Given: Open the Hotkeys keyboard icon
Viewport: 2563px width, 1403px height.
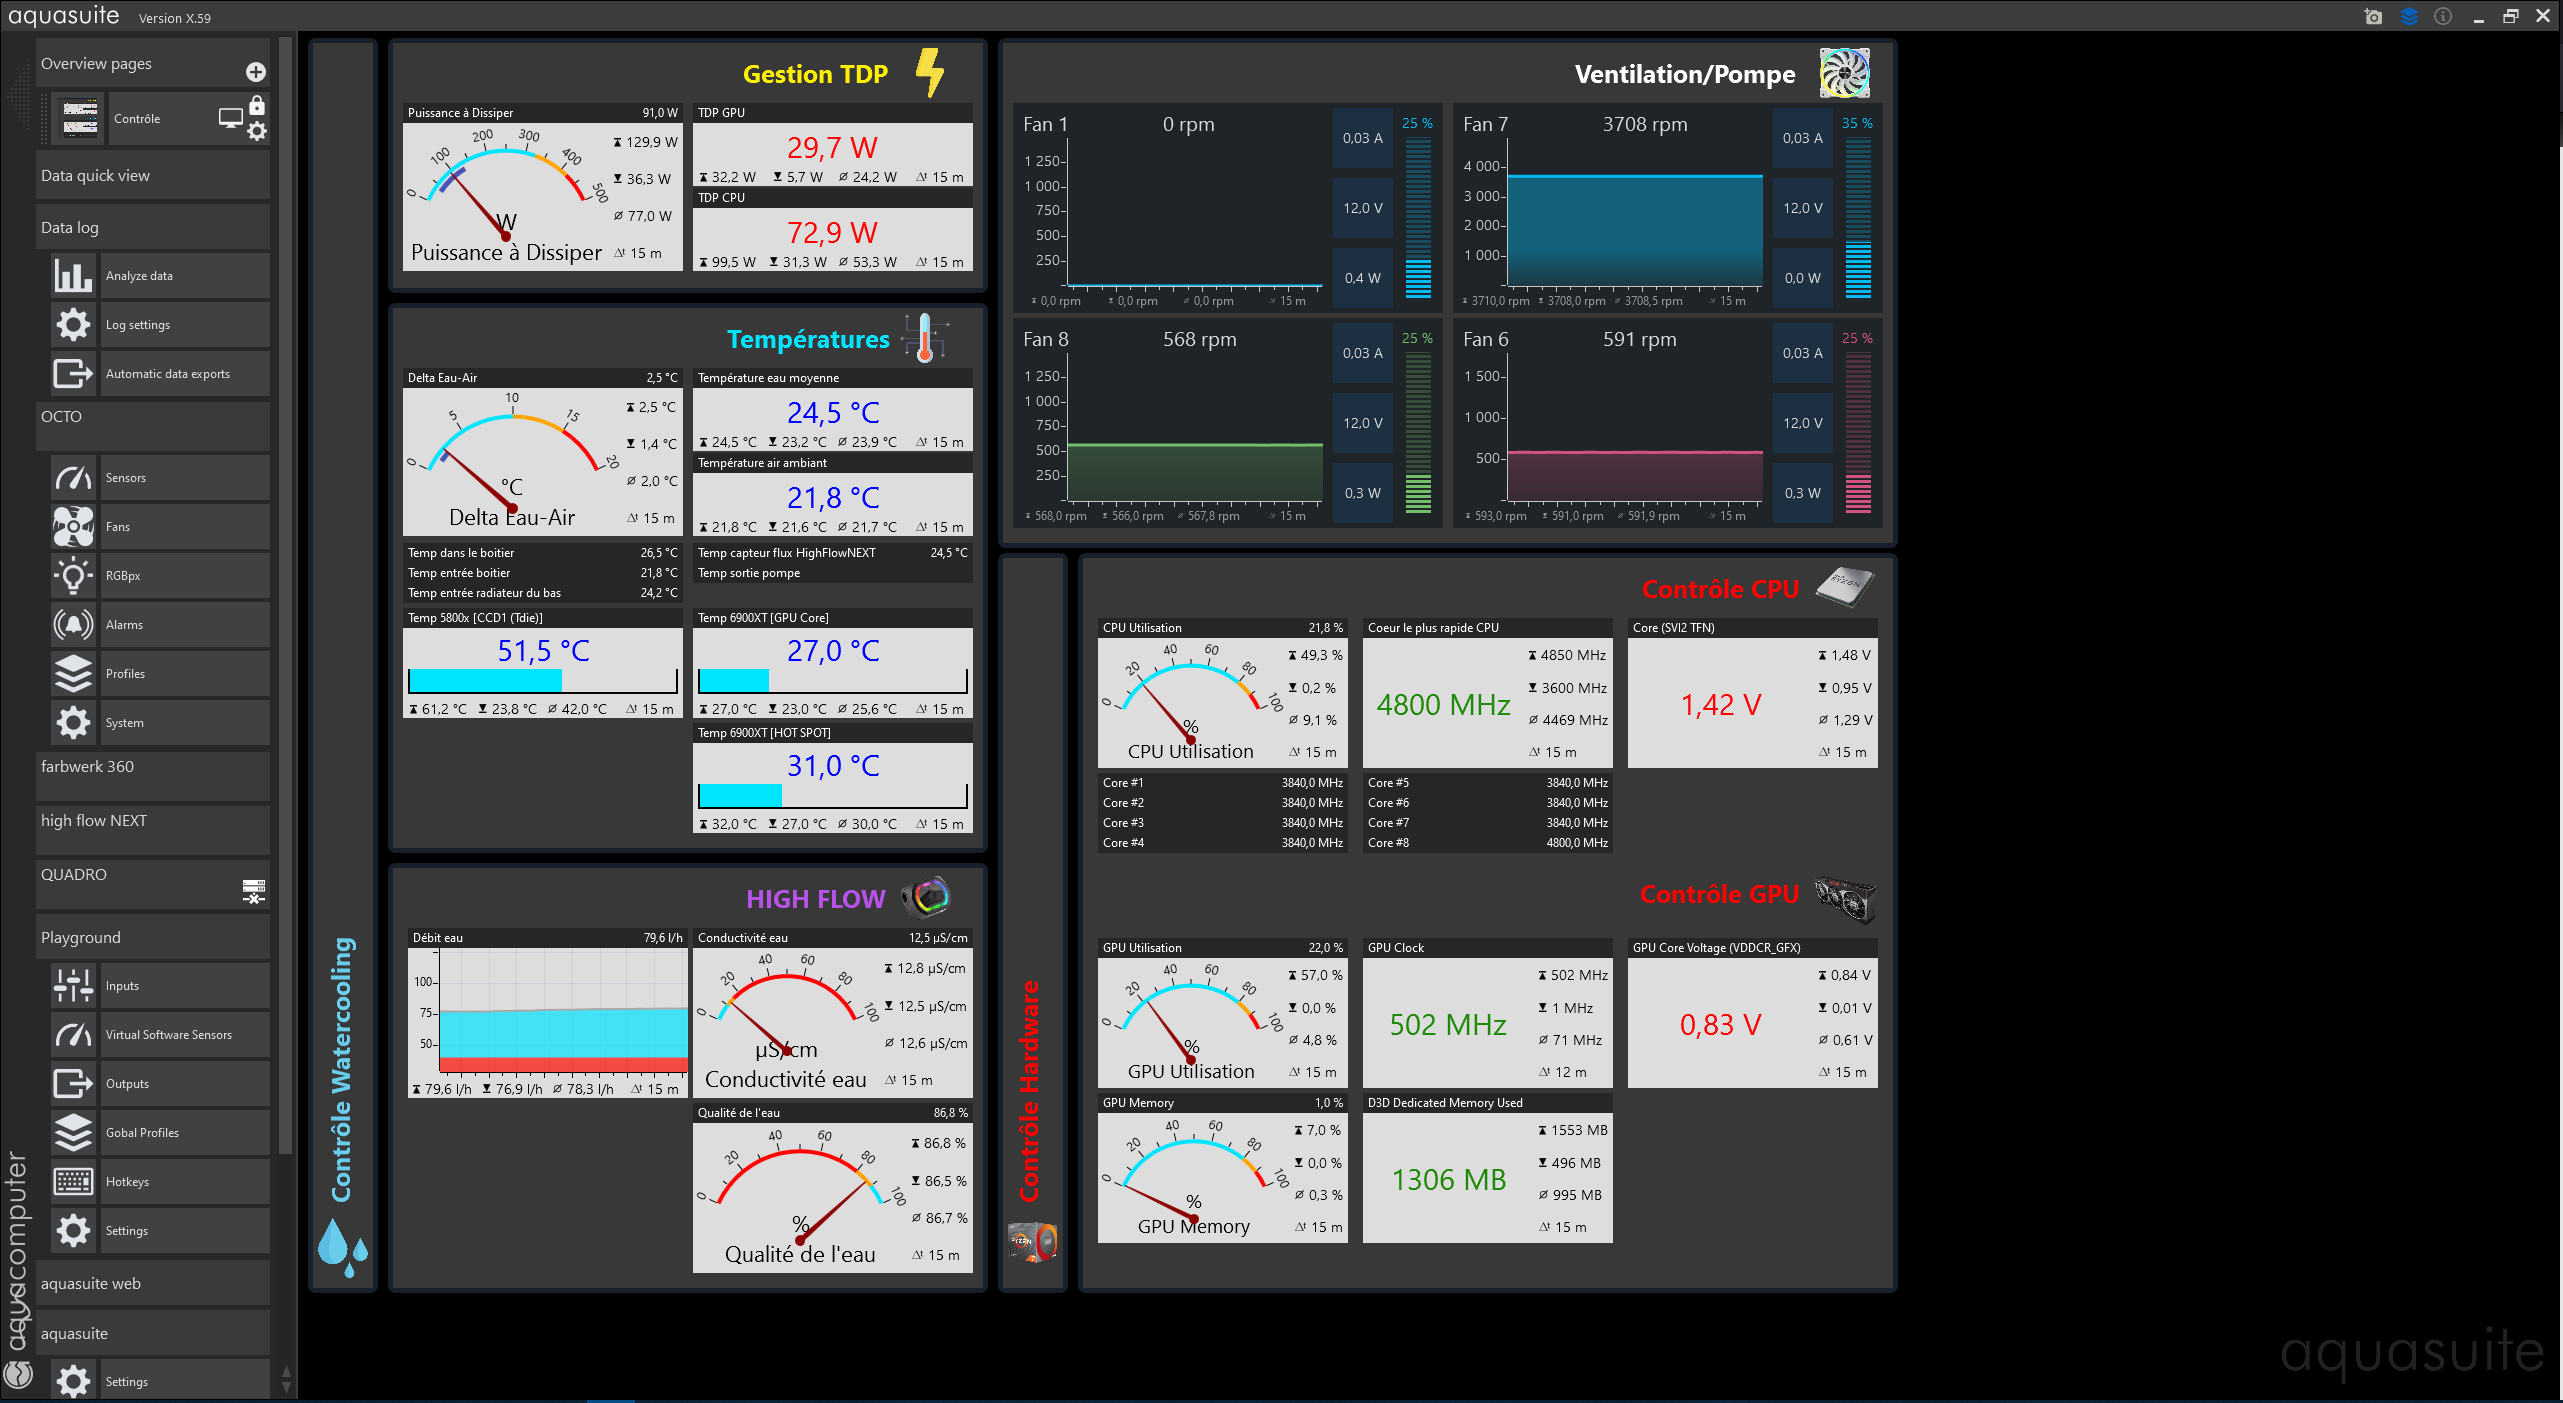Looking at the screenshot, I should pyautogui.click(x=73, y=1181).
